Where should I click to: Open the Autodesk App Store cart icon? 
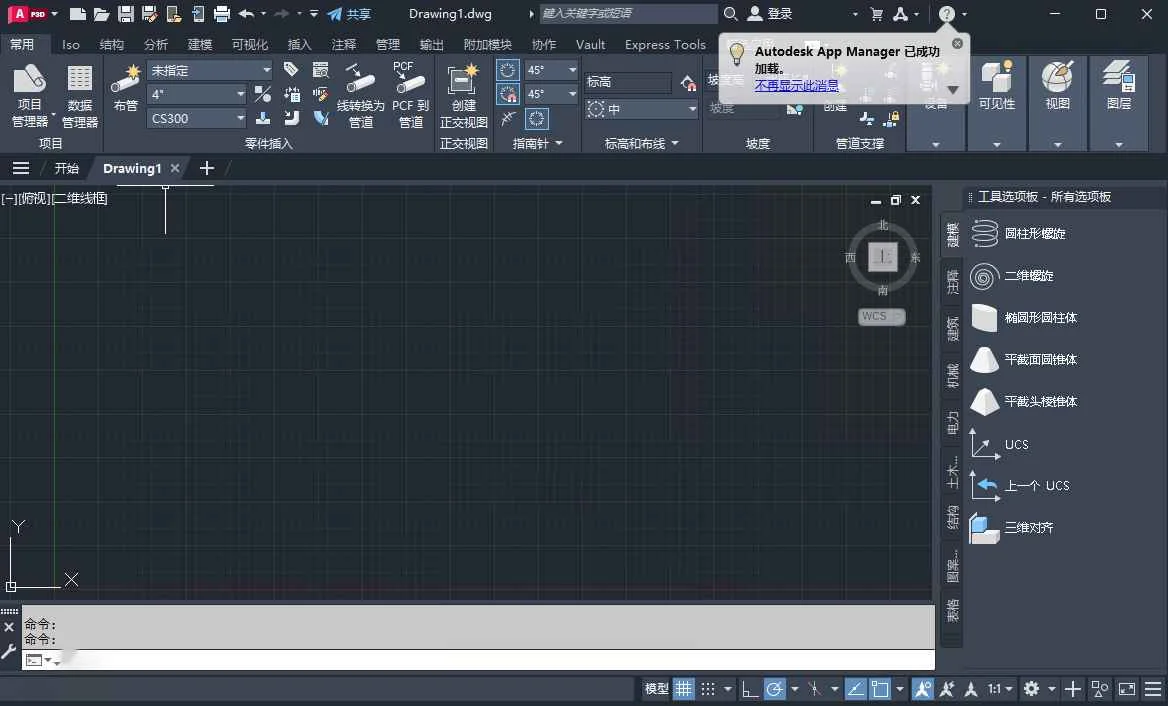[877, 13]
